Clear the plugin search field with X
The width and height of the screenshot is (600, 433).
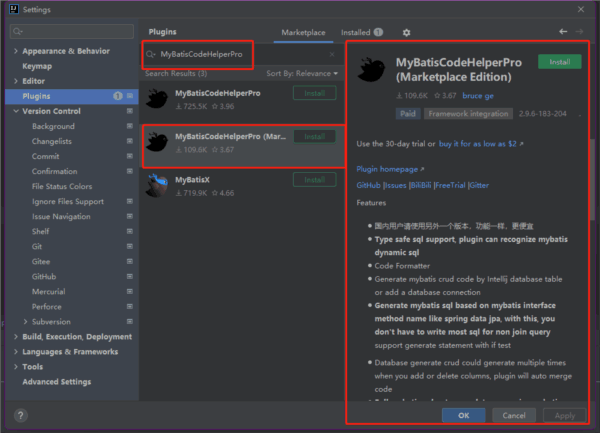tap(332, 54)
